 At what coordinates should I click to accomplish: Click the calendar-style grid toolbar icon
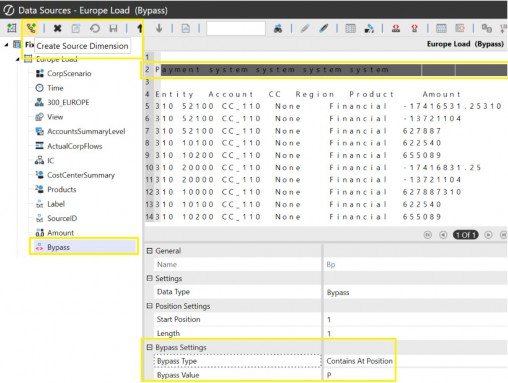[x=441, y=29]
